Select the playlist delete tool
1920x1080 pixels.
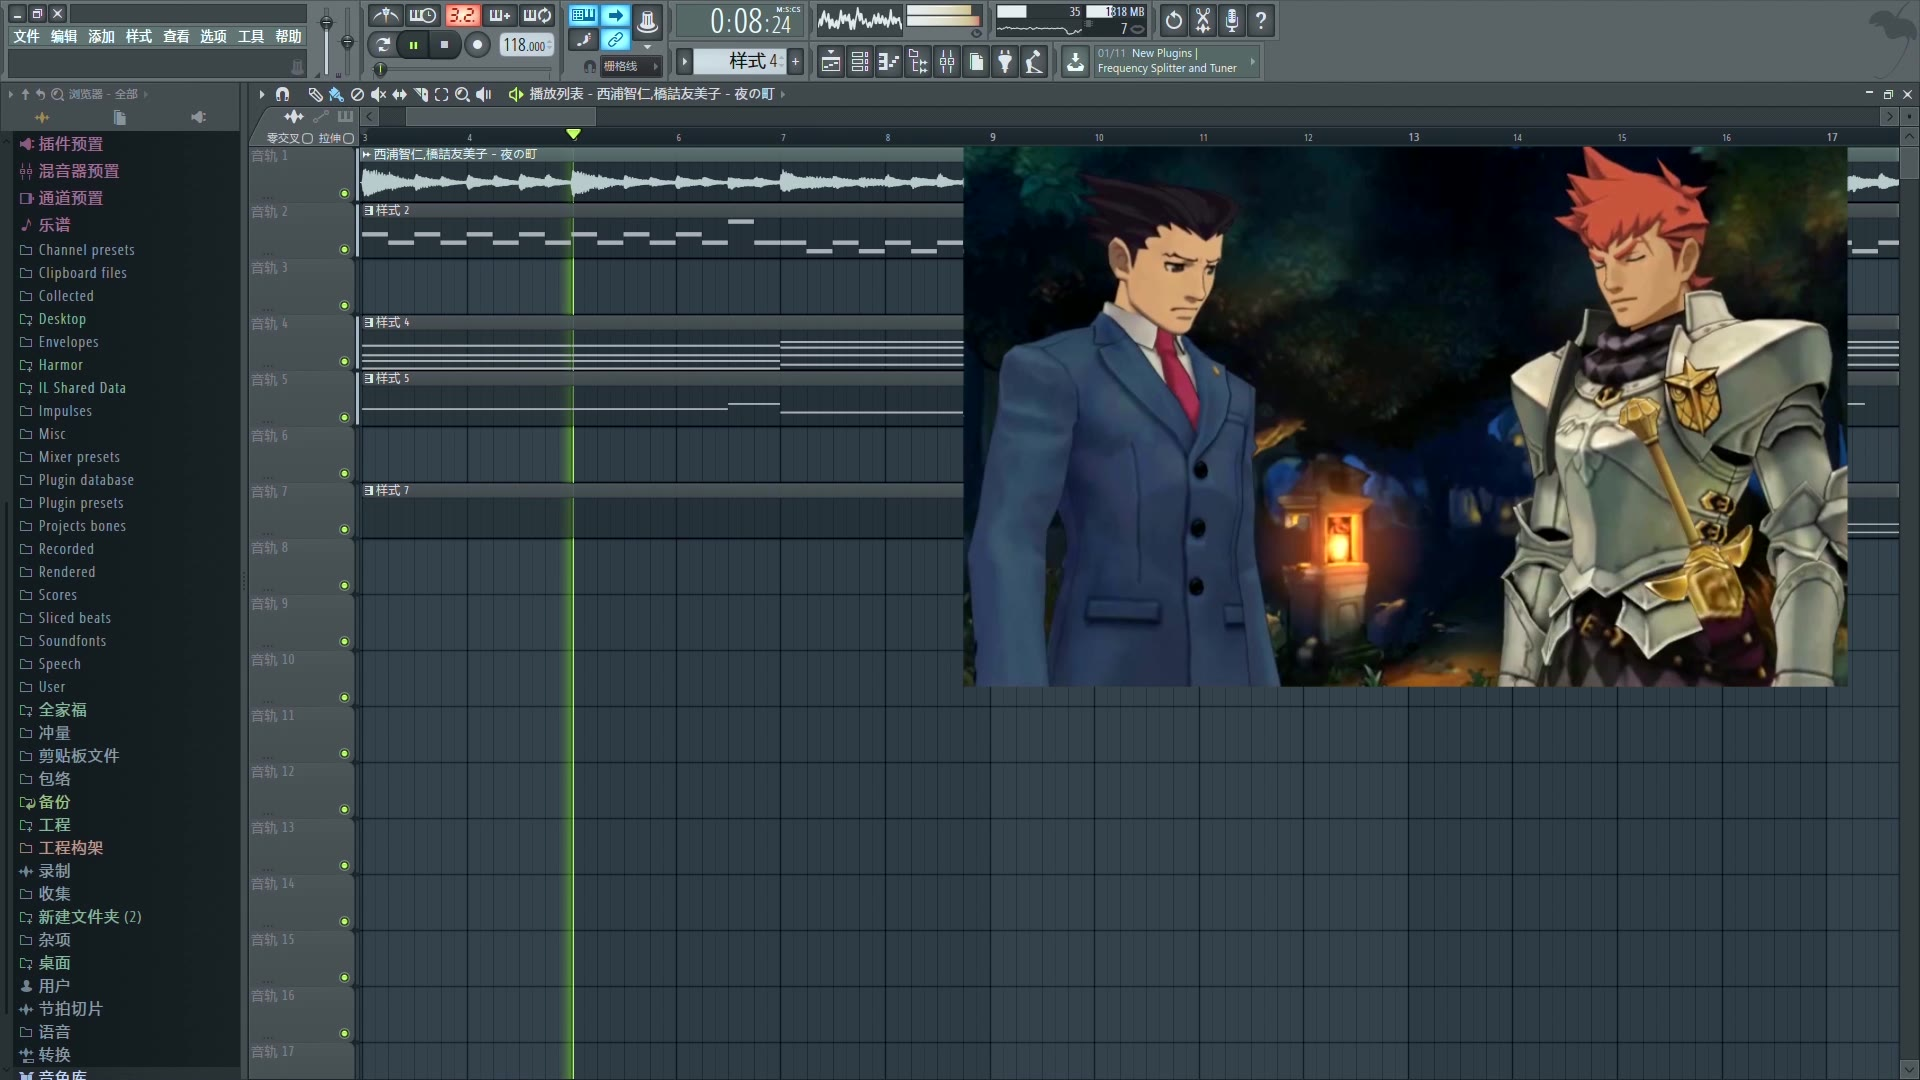click(357, 94)
